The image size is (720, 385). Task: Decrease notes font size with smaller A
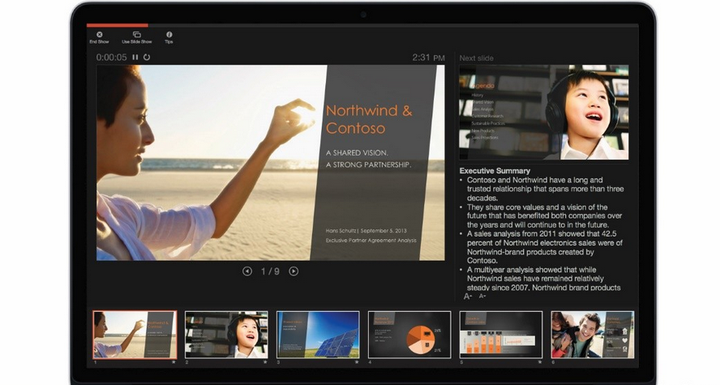tap(482, 296)
